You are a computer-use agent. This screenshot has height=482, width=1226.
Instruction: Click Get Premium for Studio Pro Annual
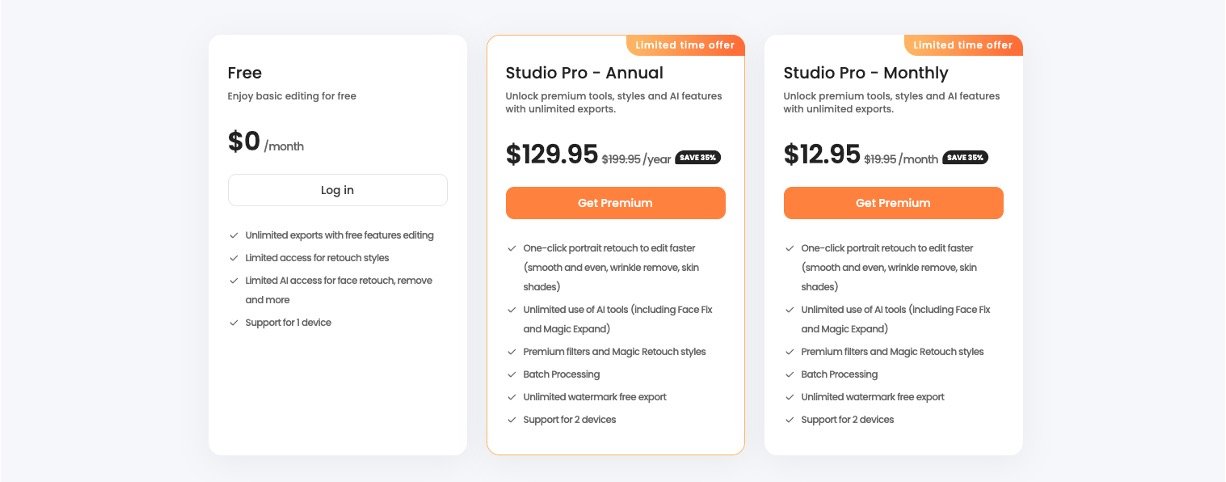click(x=615, y=203)
